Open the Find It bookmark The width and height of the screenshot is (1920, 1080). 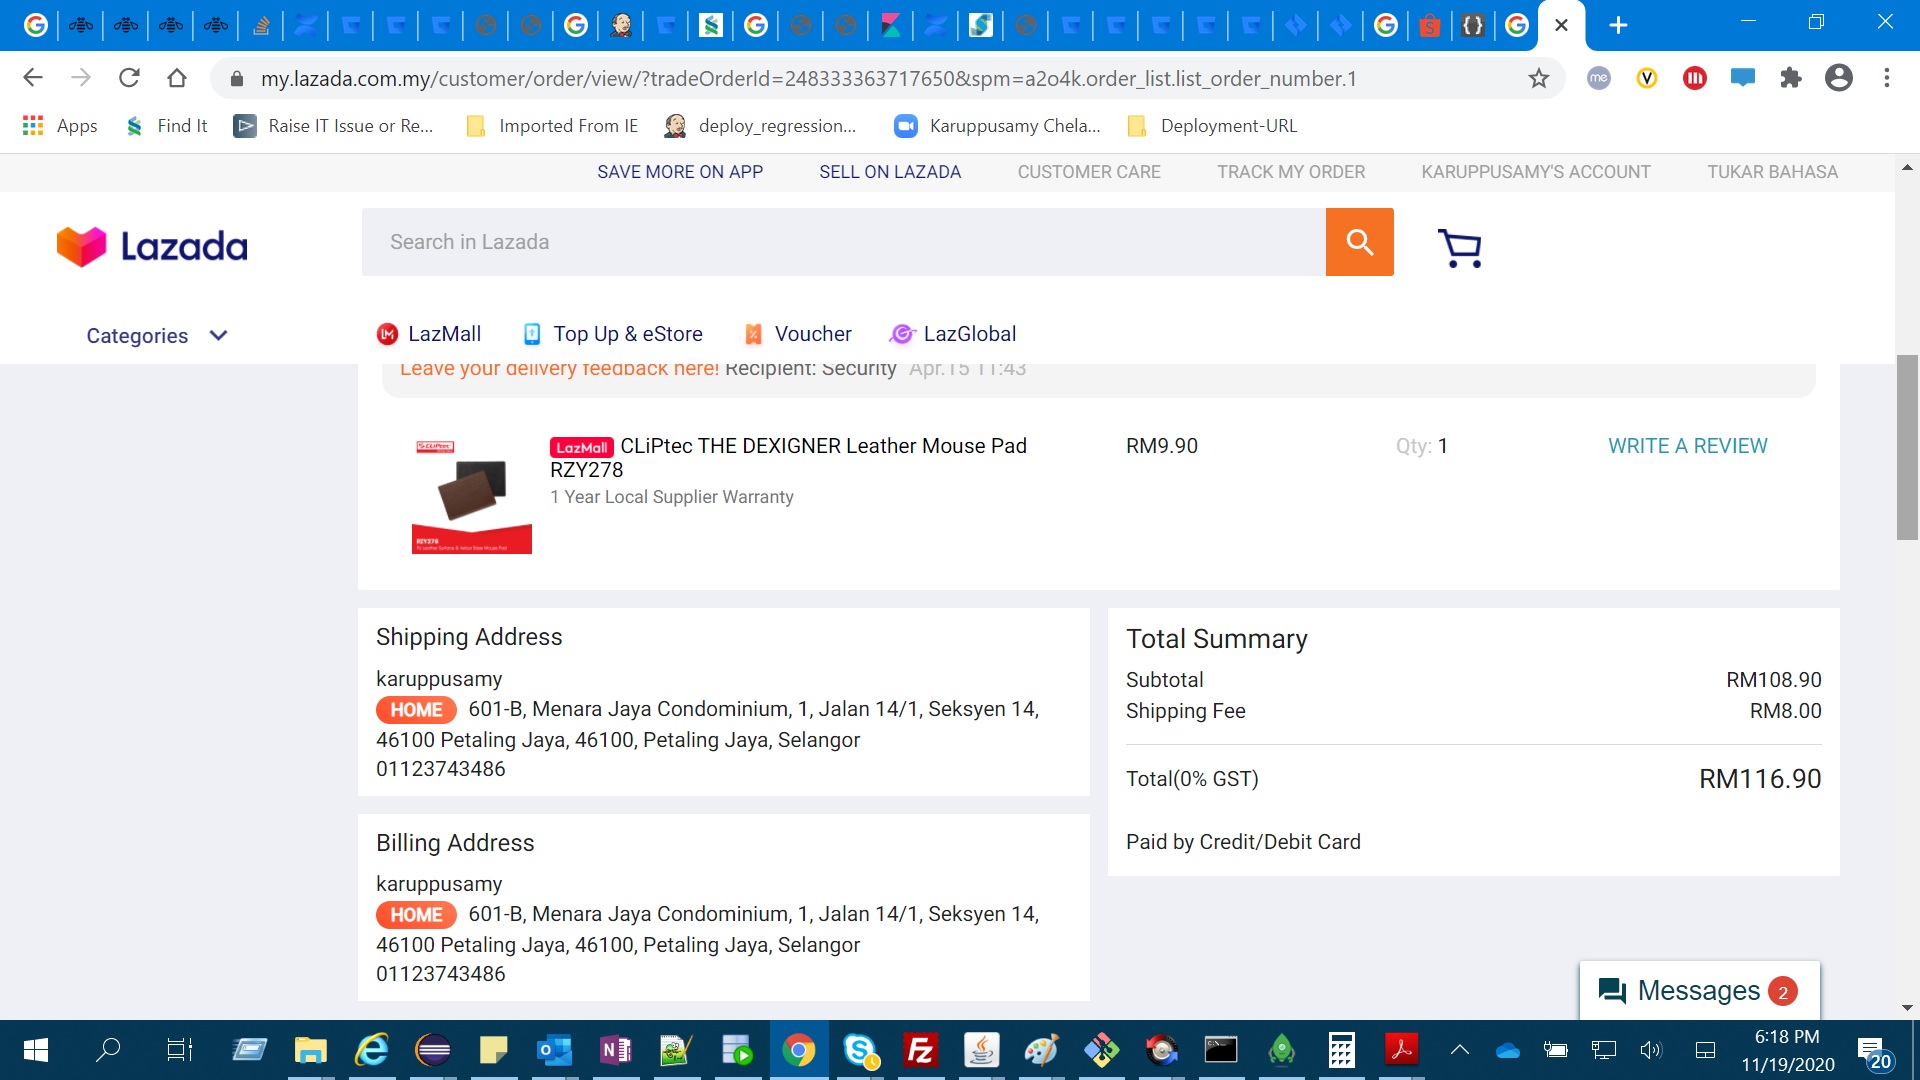click(x=167, y=126)
